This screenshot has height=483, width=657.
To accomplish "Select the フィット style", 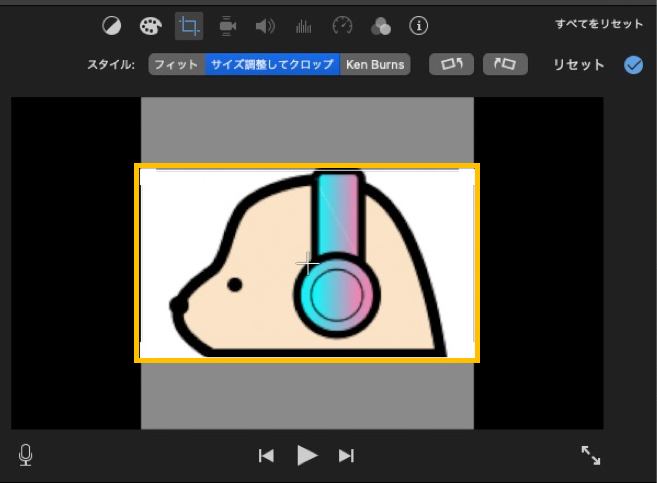I will point(176,65).
